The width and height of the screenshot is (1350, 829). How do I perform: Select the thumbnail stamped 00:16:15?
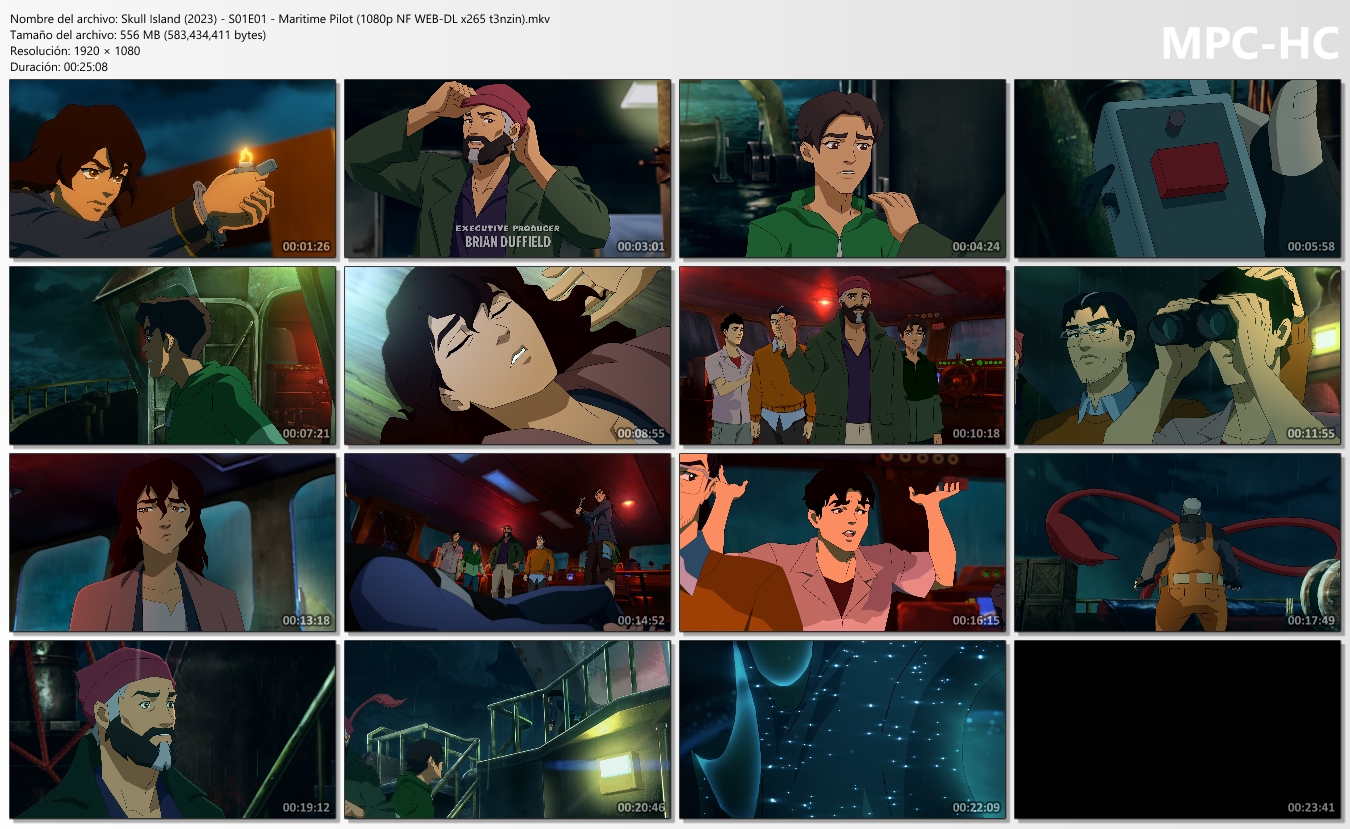tap(843, 543)
